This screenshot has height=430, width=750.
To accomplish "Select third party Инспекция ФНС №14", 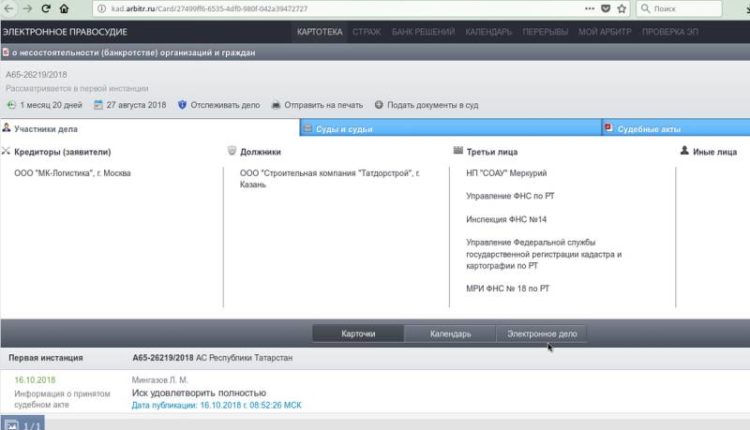I will click(x=506, y=220).
